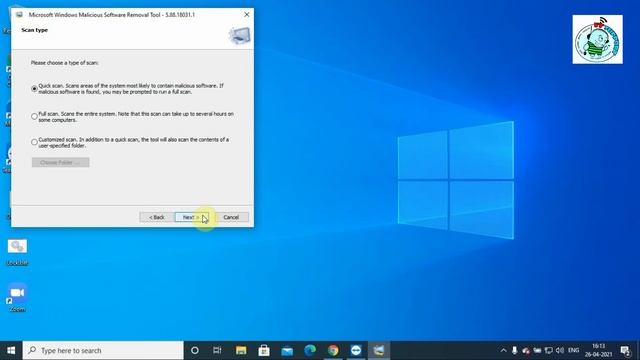Open the volume control tray icon
This screenshot has height=360, width=640.
(x=560, y=350)
